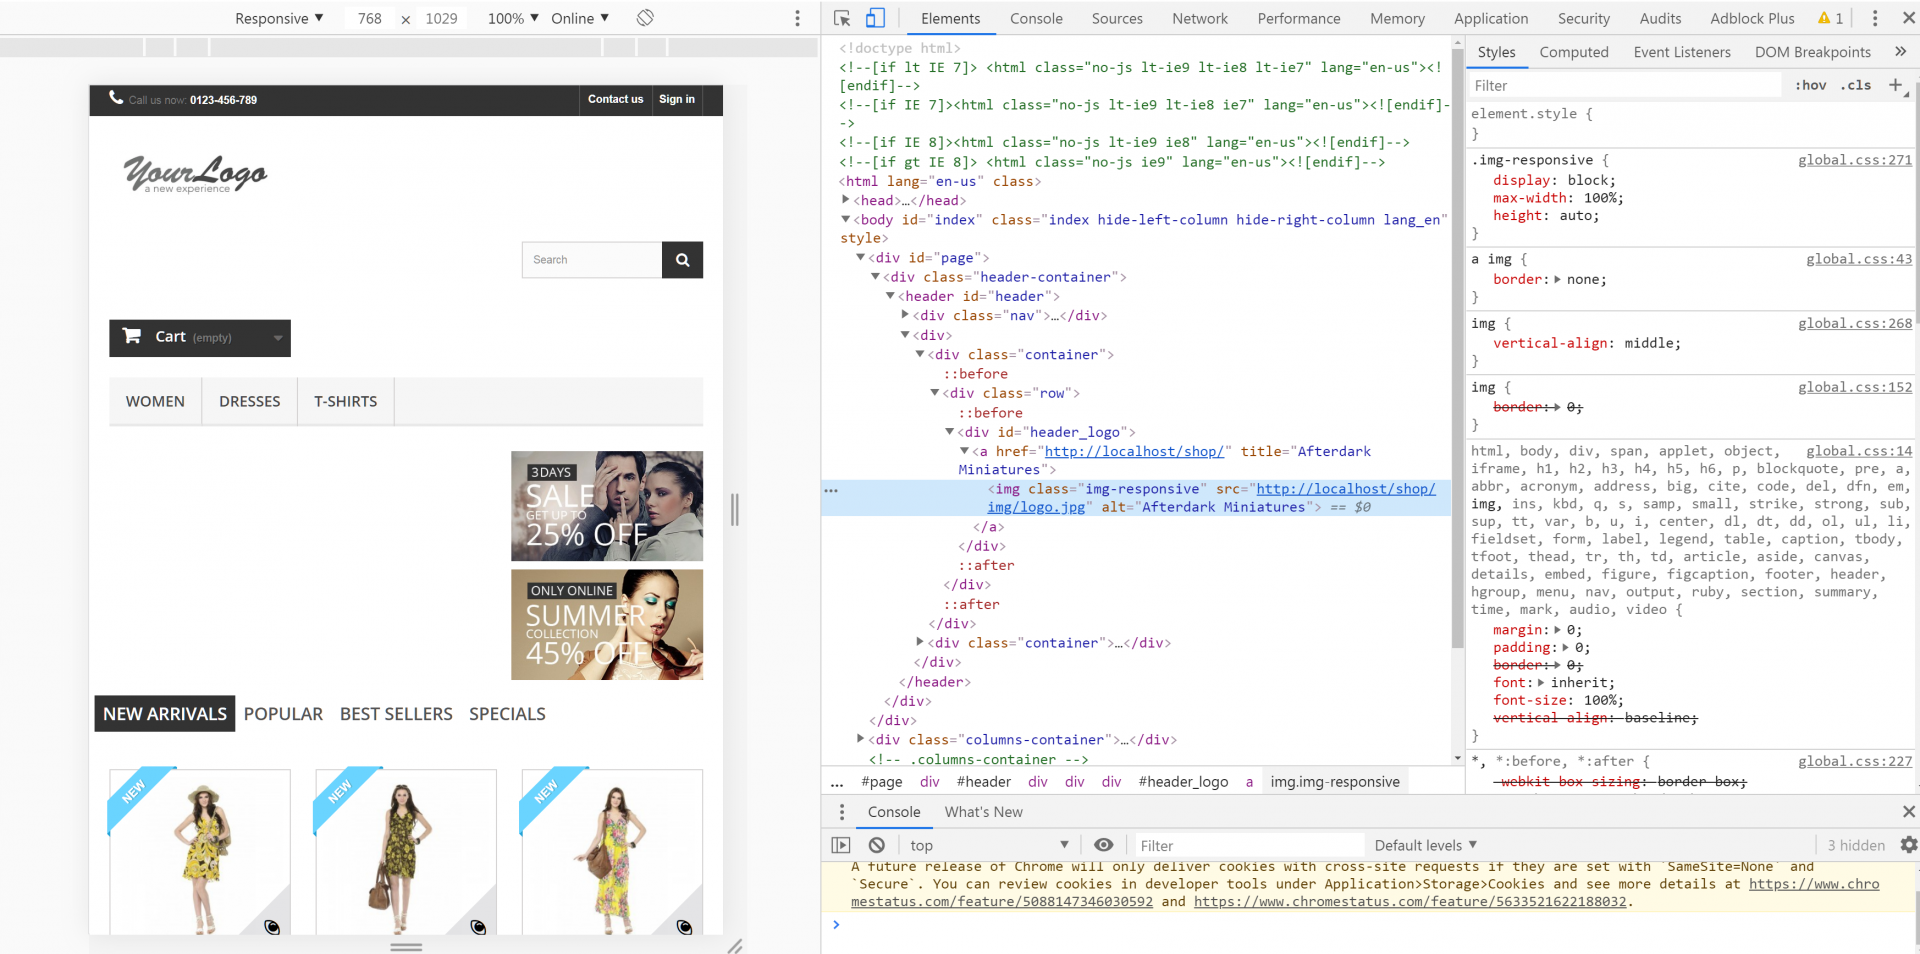Screen dimensions: 1920x954
Task: Select the POPULAR products tab
Action: click(x=283, y=714)
